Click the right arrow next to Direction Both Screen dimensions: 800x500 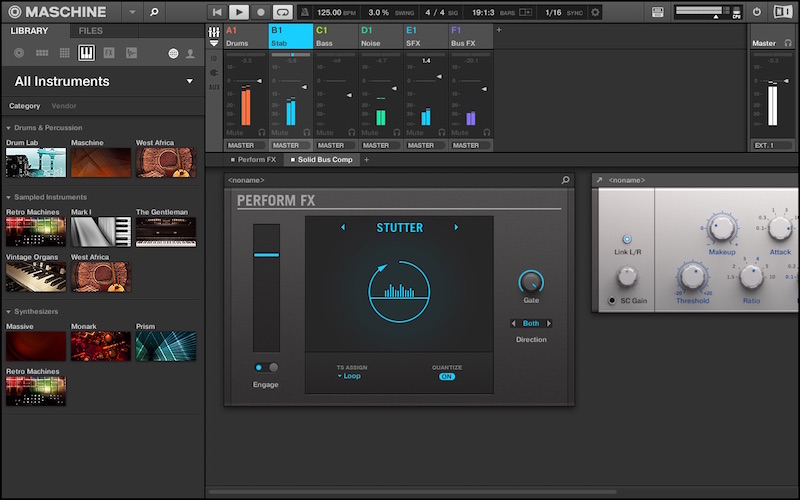(549, 323)
